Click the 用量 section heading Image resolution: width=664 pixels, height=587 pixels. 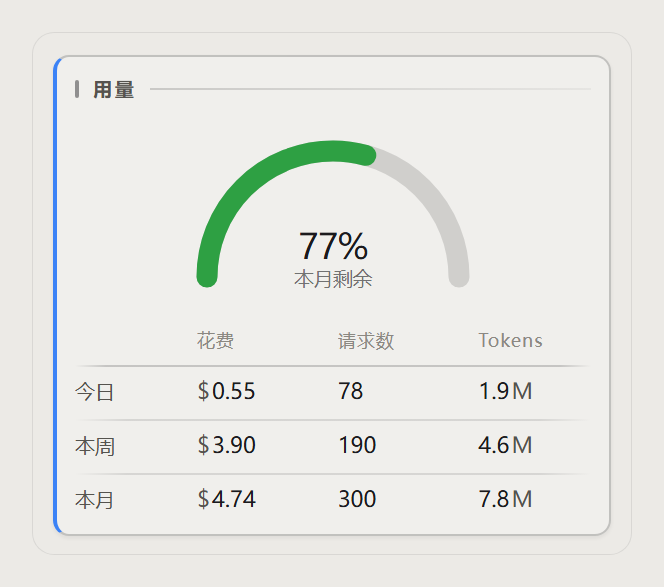click(x=113, y=90)
